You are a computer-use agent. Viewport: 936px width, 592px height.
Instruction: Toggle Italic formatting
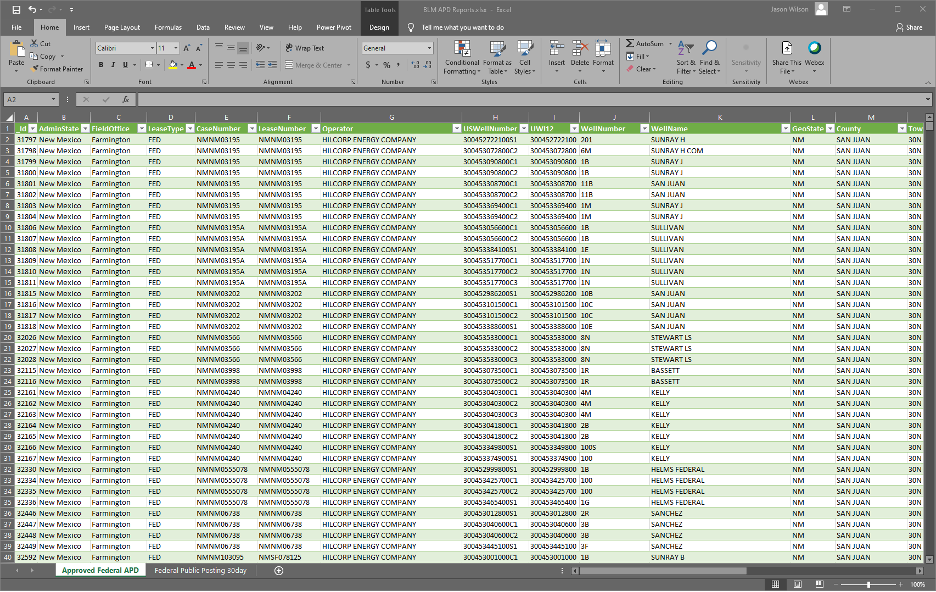[x=113, y=64]
